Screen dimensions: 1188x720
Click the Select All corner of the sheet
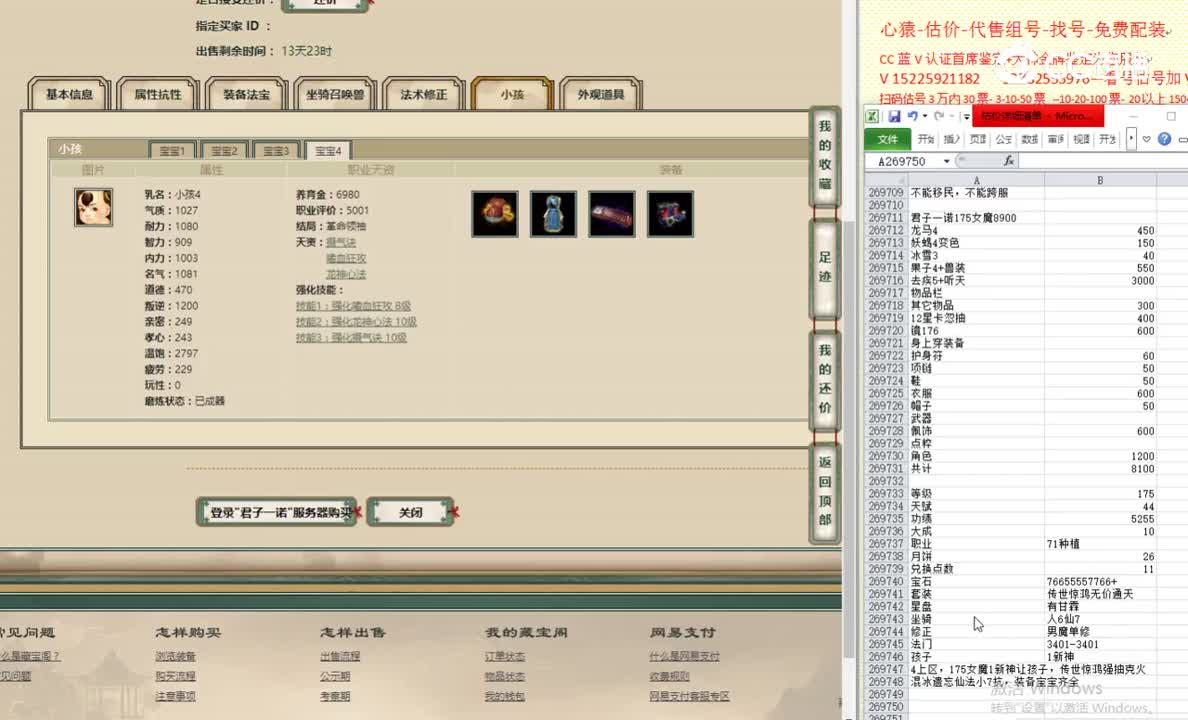pos(886,180)
